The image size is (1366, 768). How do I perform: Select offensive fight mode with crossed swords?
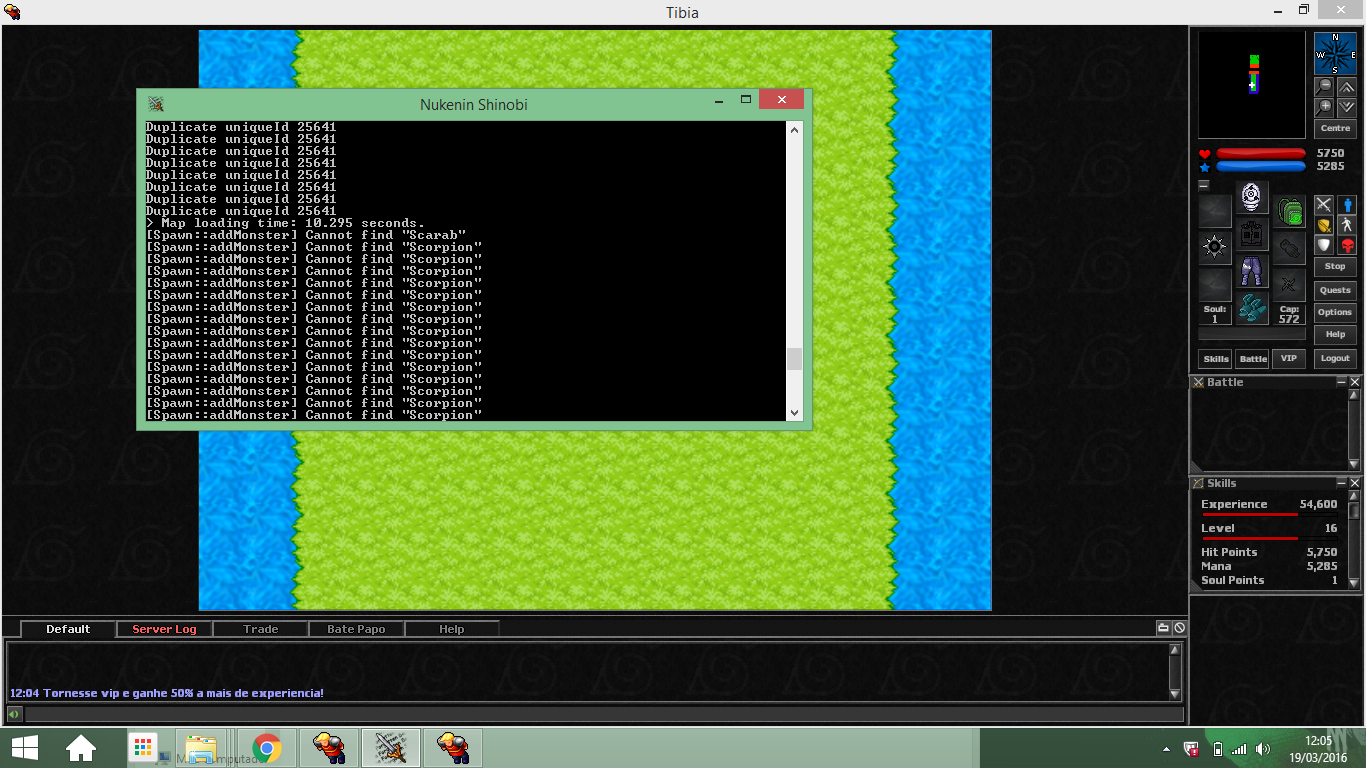[x=1324, y=205]
